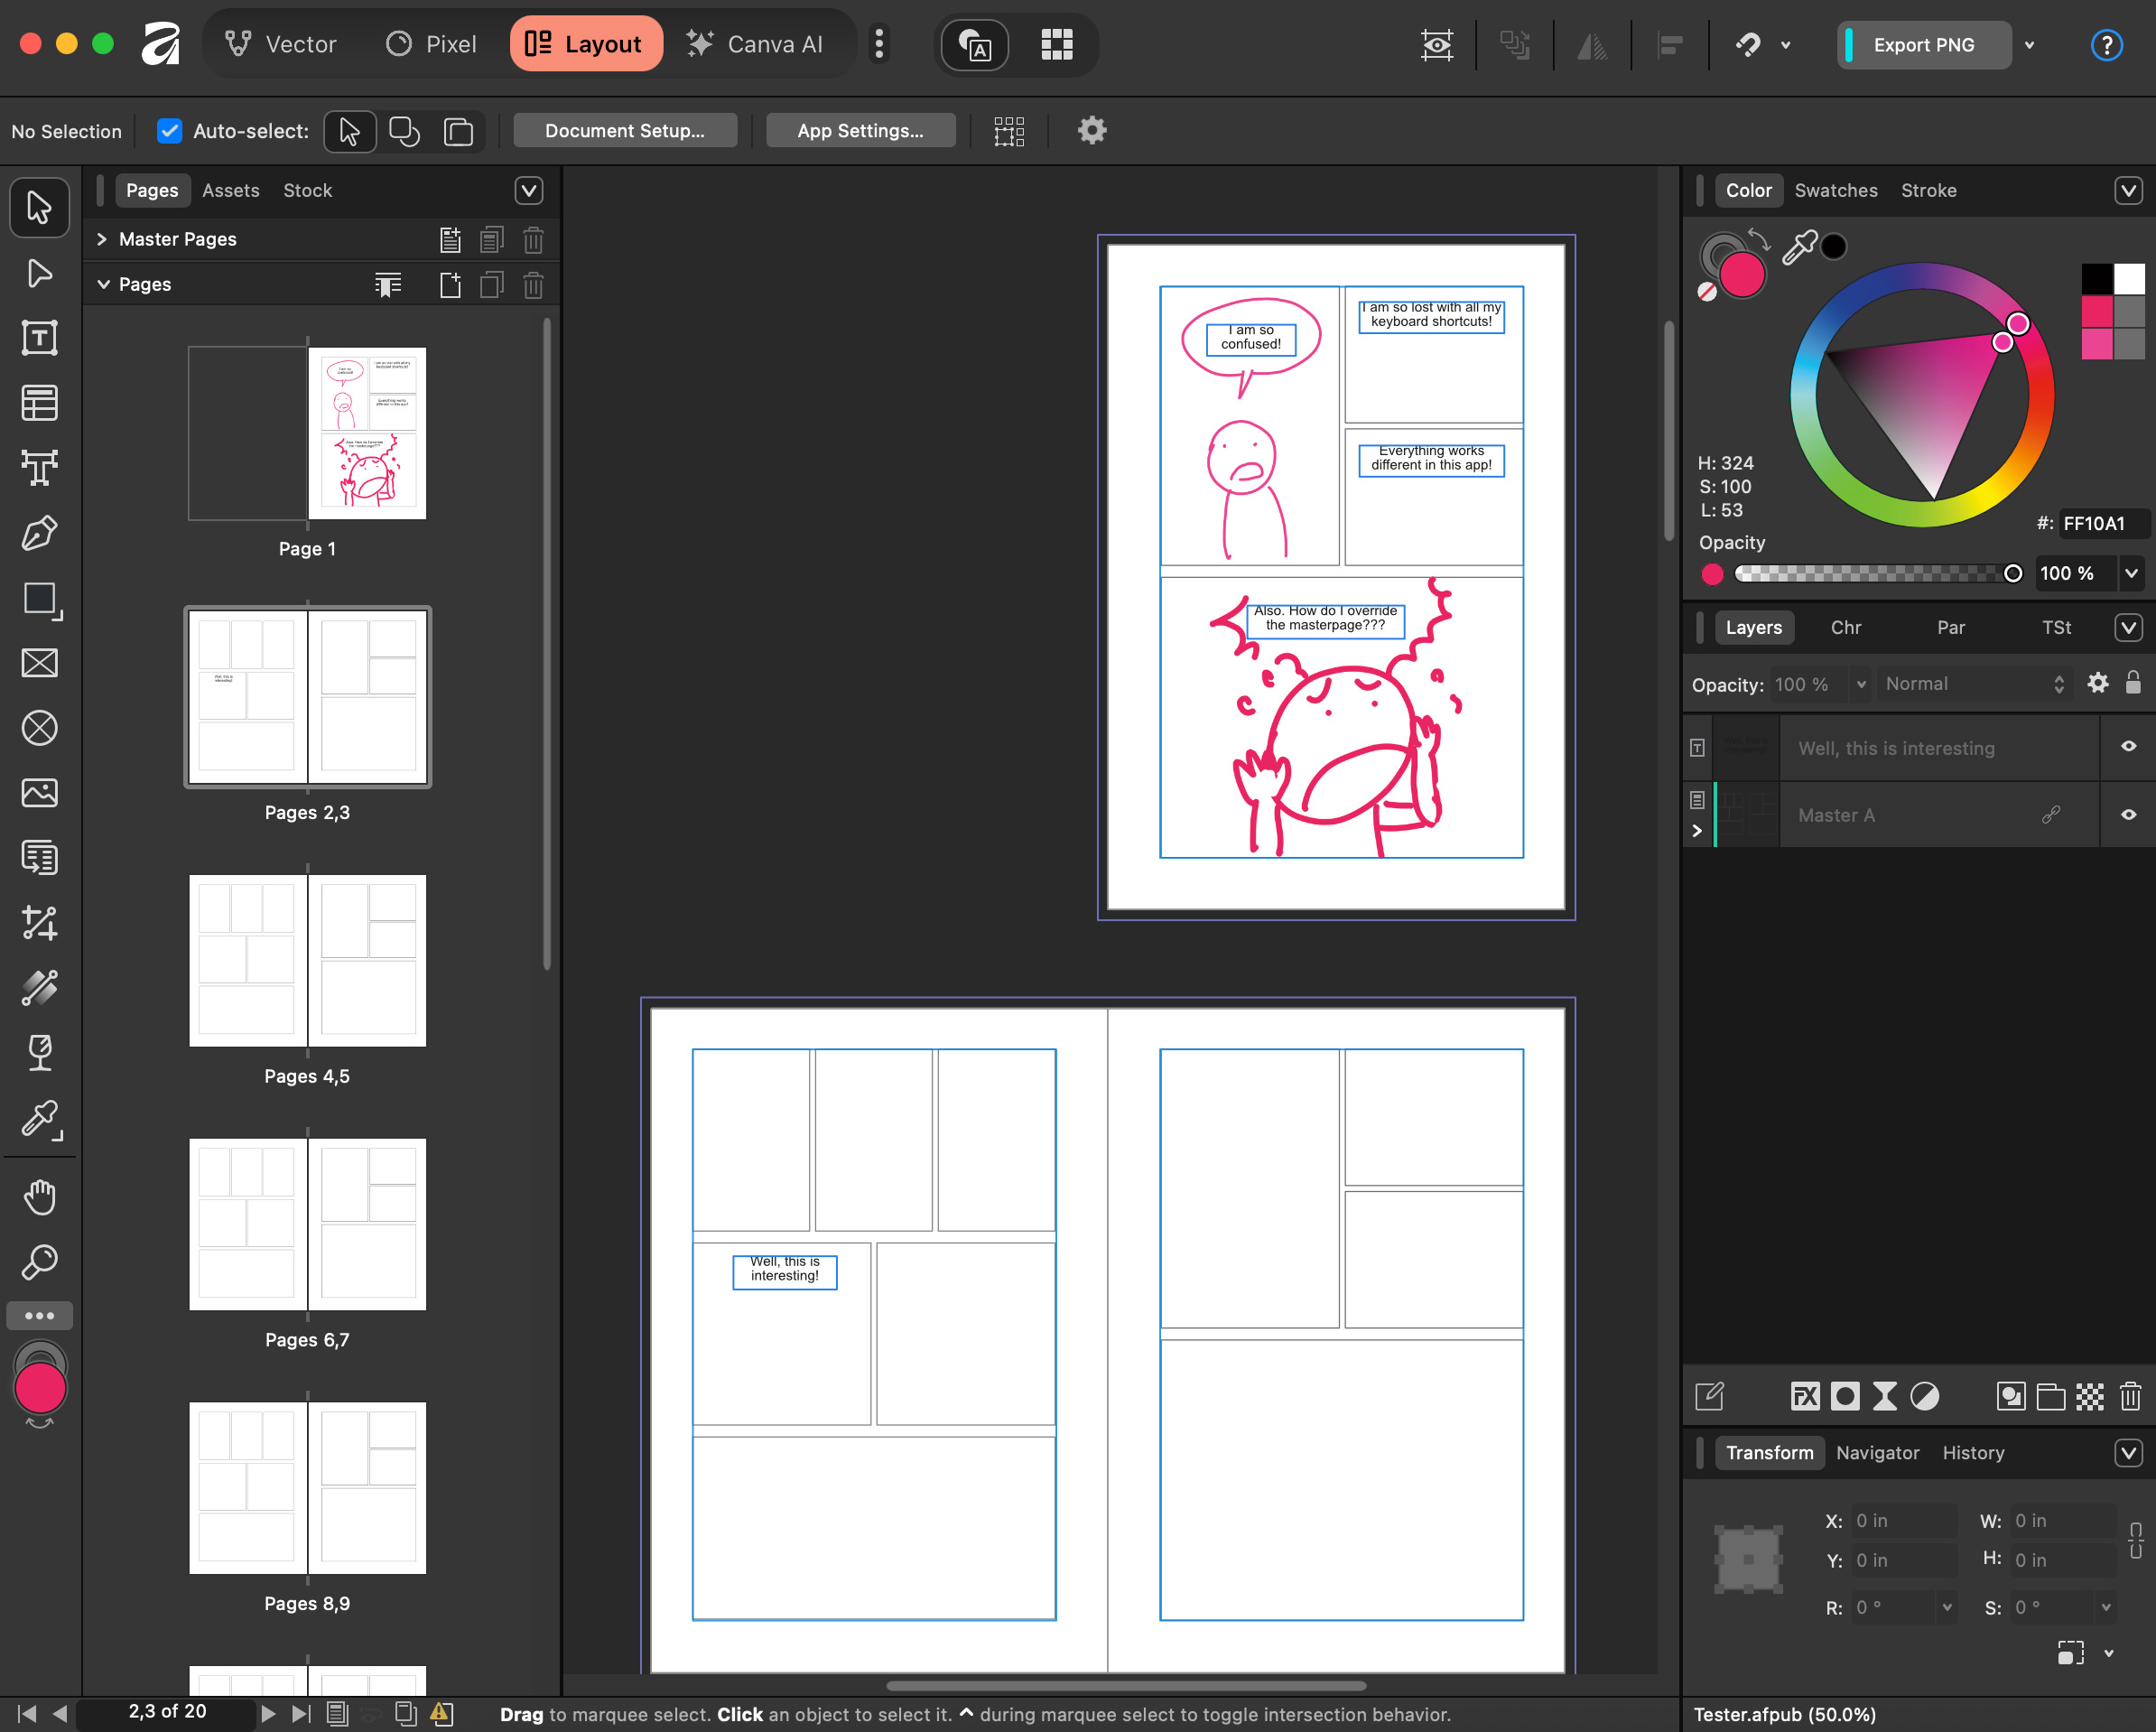The image size is (2156, 1732).
Task: Open the Normal blend mode dropdown
Action: point(1972,684)
